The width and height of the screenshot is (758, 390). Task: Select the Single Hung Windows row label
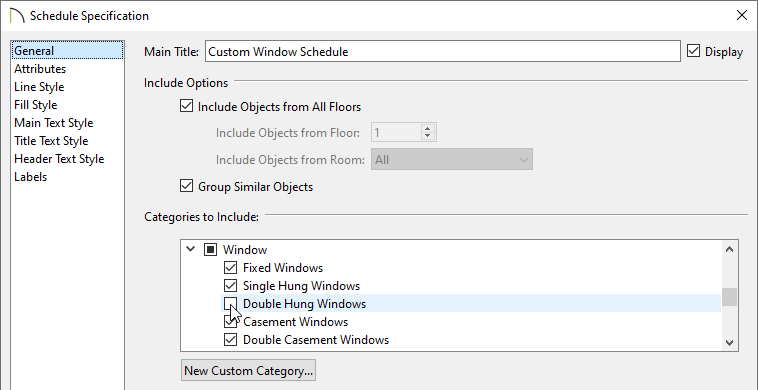click(x=301, y=286)
